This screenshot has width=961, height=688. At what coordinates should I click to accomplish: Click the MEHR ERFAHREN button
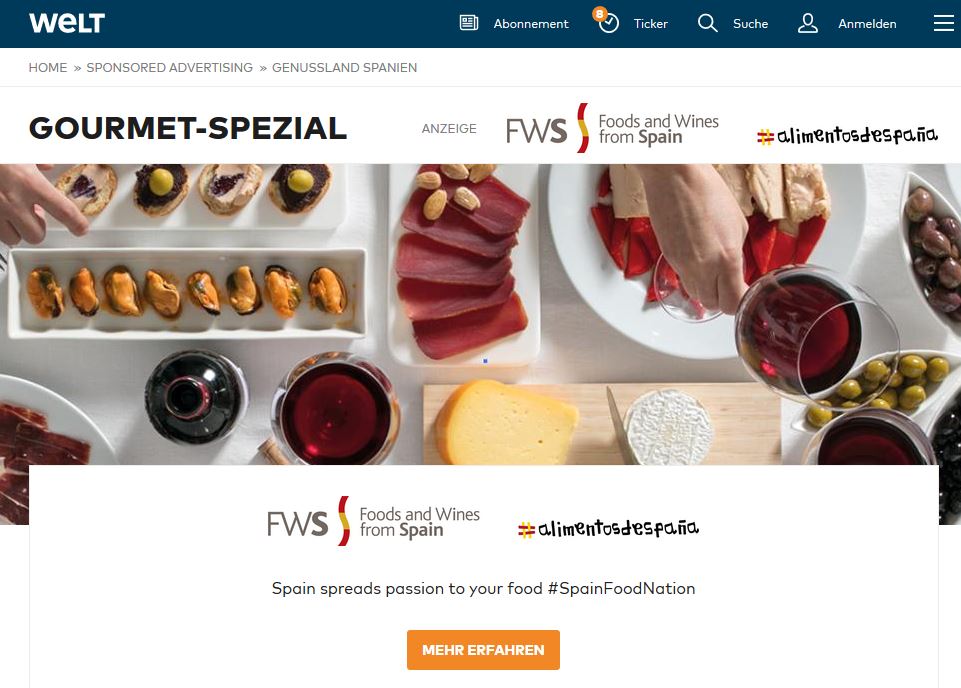[483, 649]
